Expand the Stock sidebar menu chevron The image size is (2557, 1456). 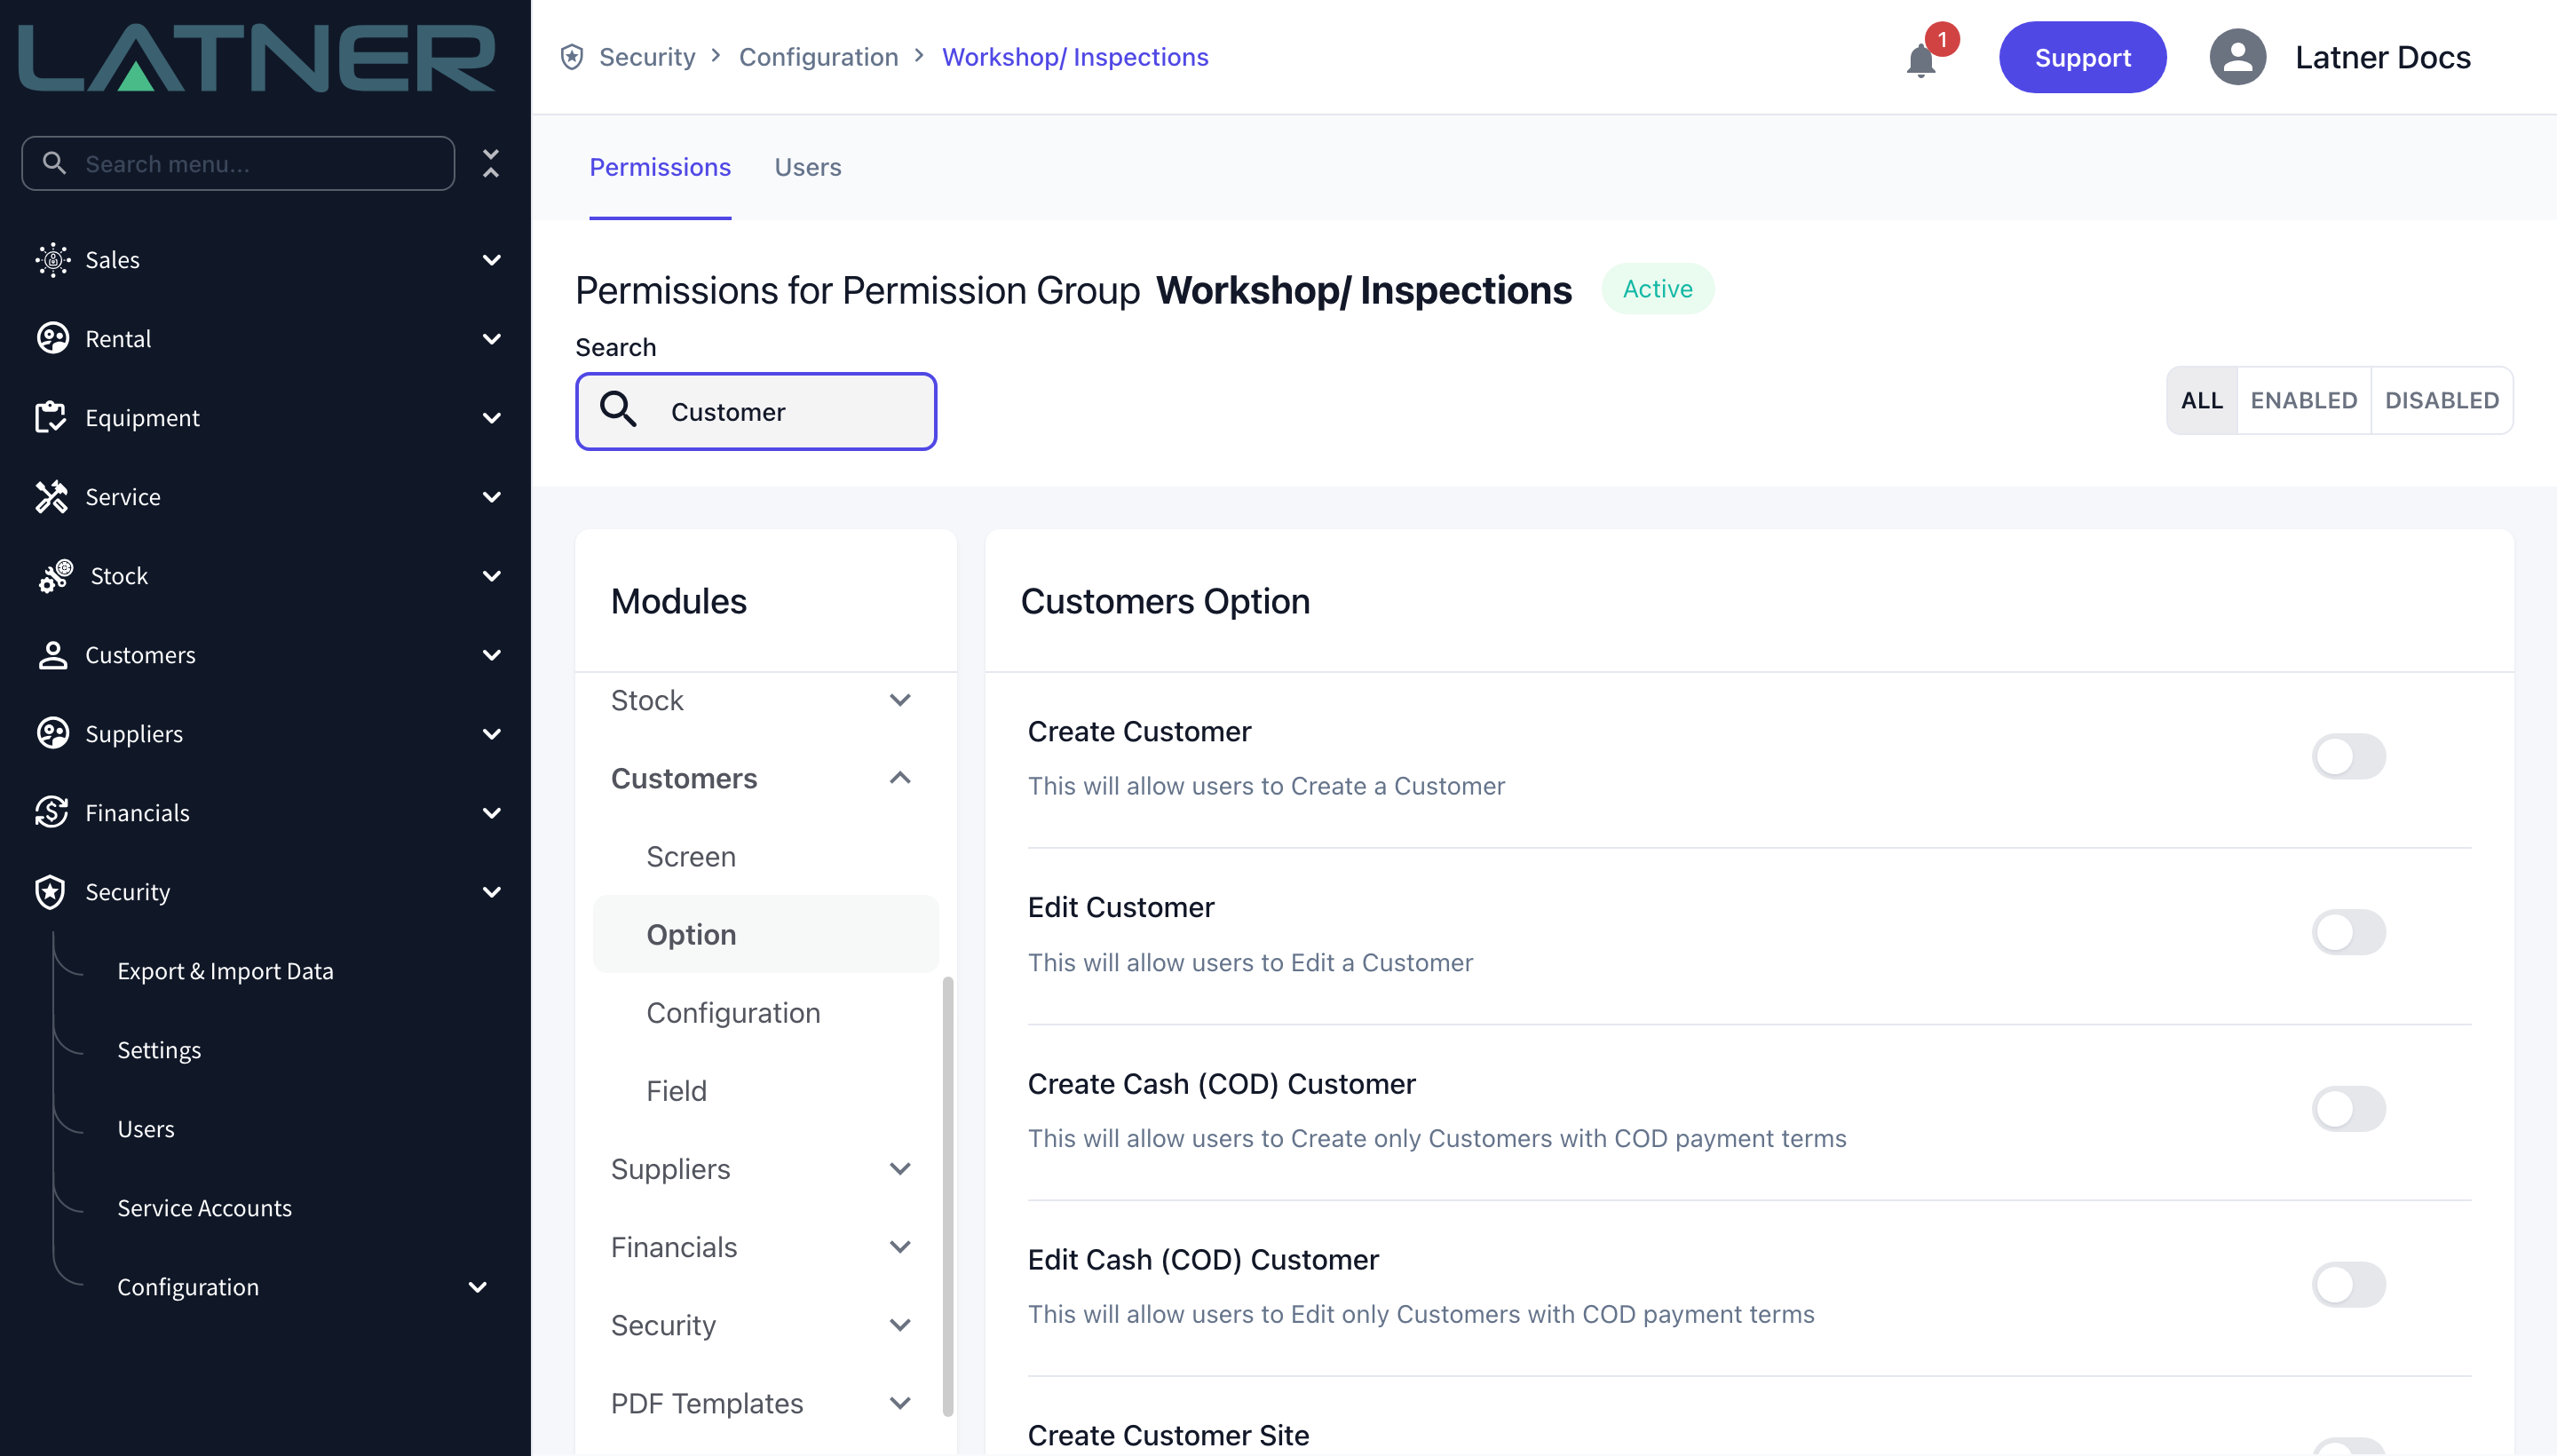tap(491, 576)
